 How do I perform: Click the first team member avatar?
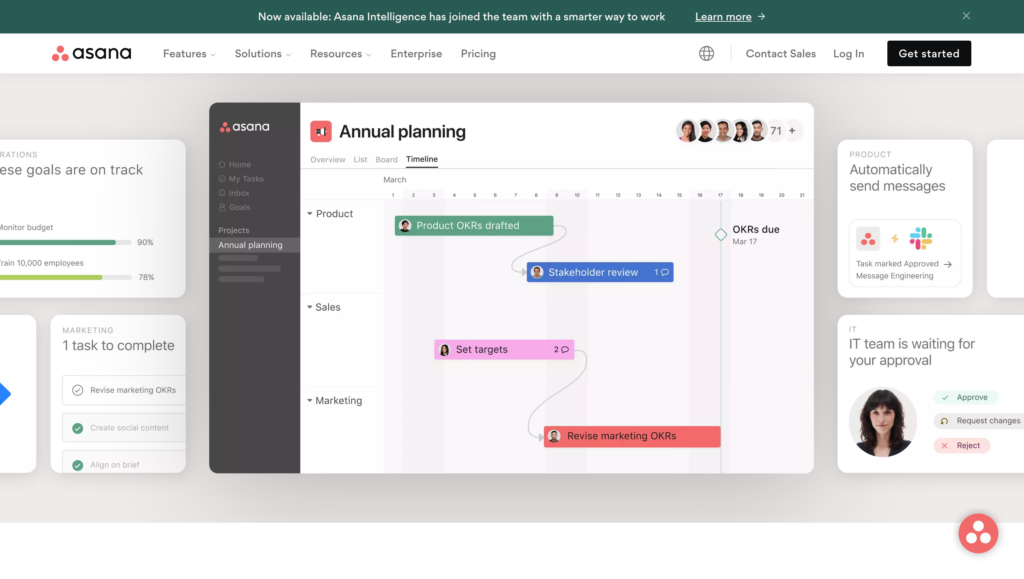pos(686,131)
